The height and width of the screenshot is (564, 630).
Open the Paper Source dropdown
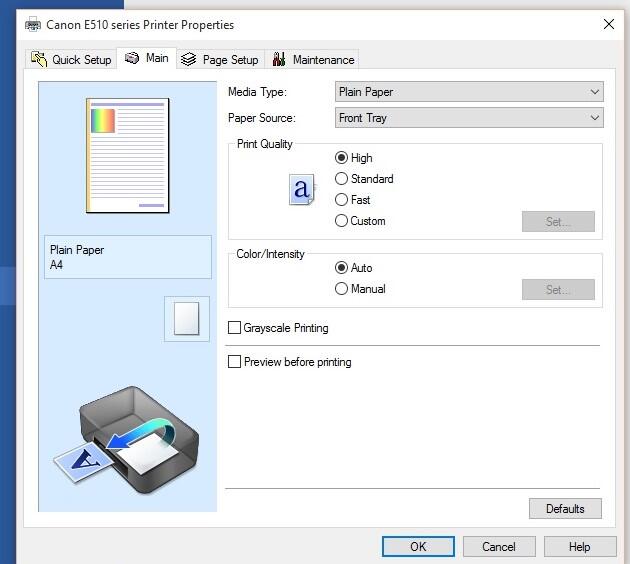[x=469, y=118]
